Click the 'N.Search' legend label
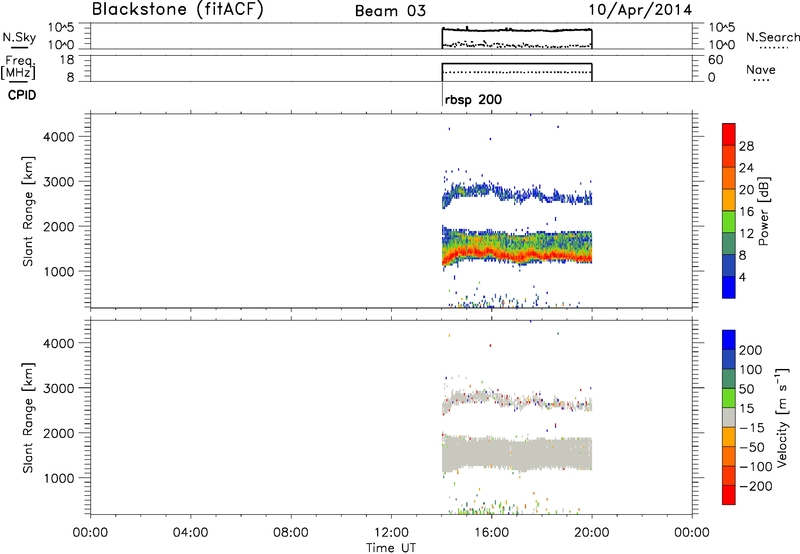800x554 pixels. tap(773, 37)
